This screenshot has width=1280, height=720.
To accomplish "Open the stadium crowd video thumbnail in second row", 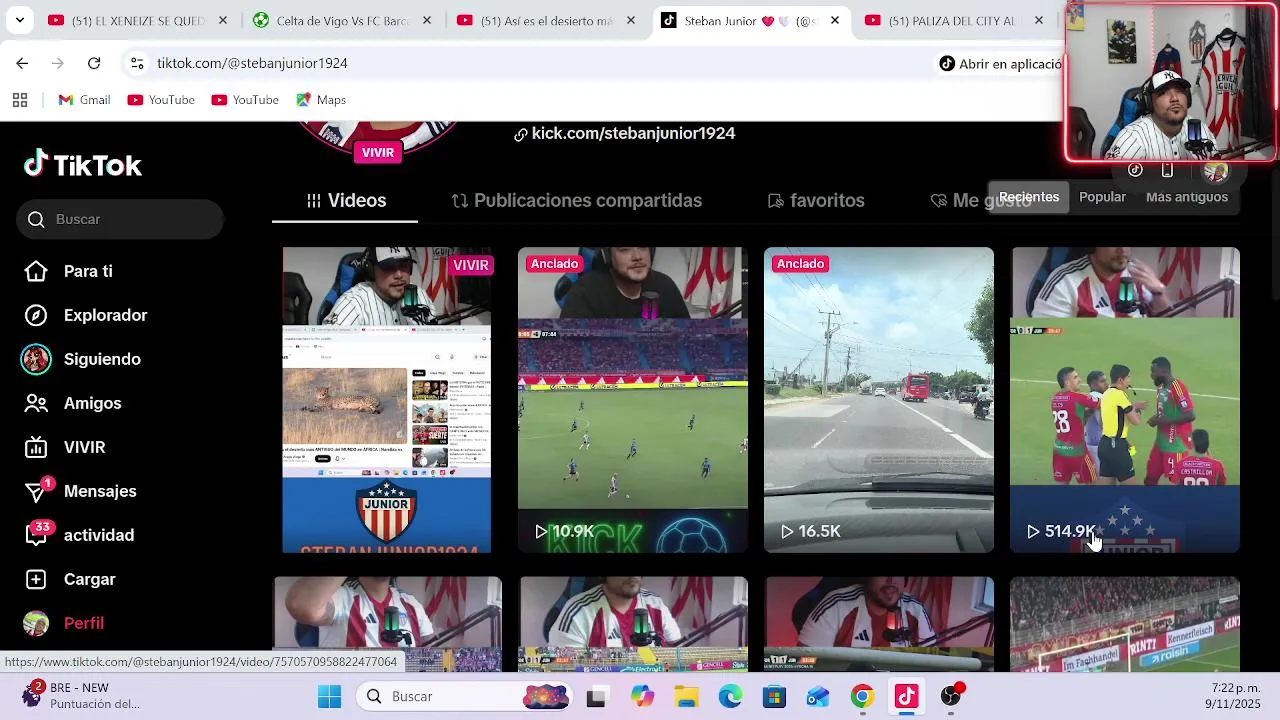I will coord(1125,624).
